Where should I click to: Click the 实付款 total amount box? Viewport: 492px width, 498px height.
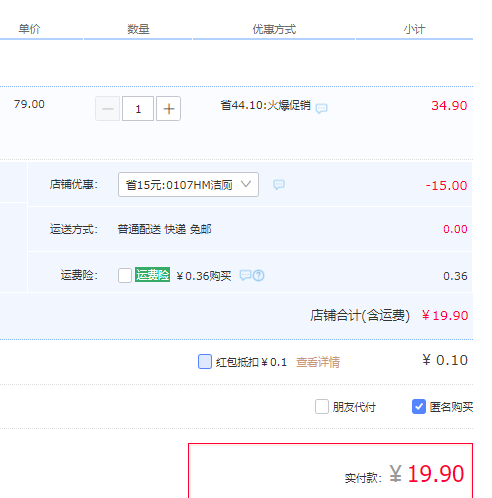331,471
